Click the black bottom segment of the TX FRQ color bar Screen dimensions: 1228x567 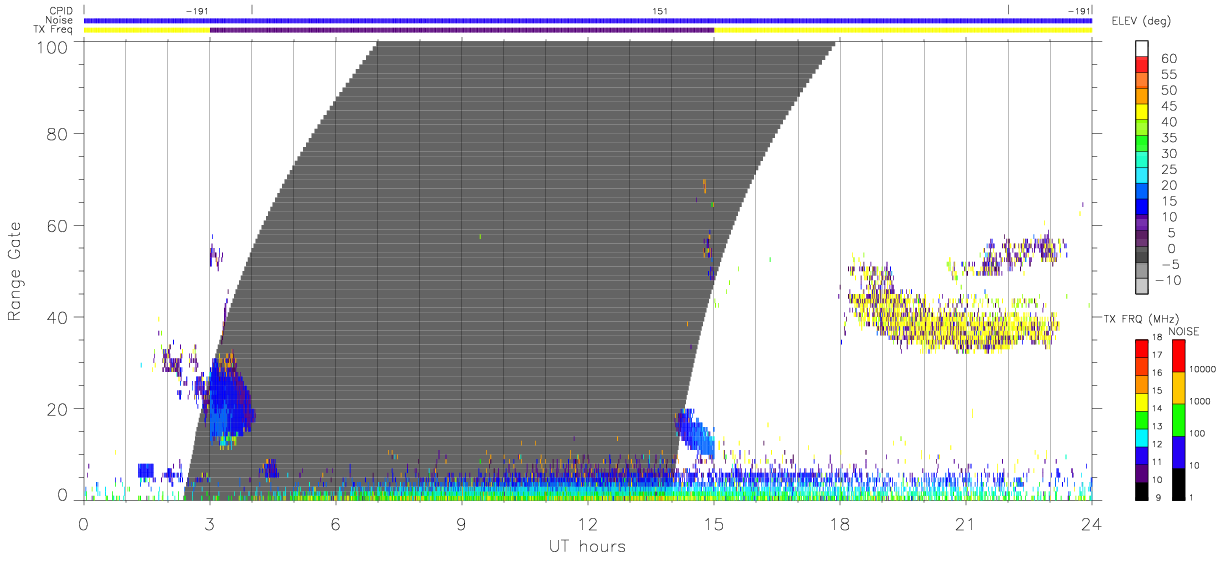1141,490
